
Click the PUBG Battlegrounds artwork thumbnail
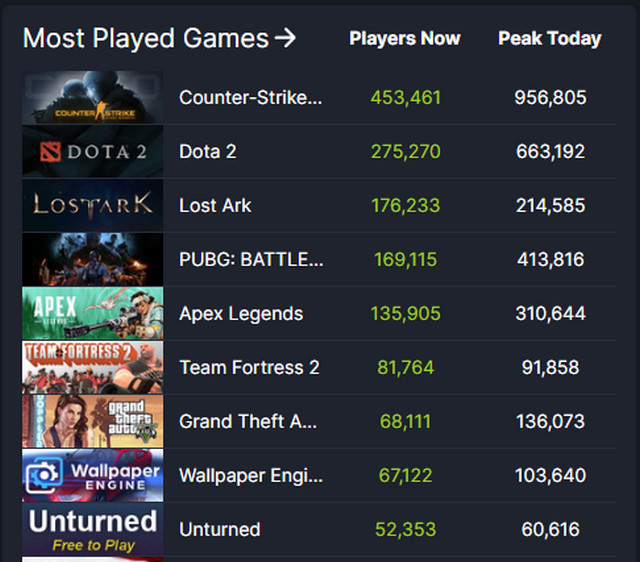(x=93, y=259)
